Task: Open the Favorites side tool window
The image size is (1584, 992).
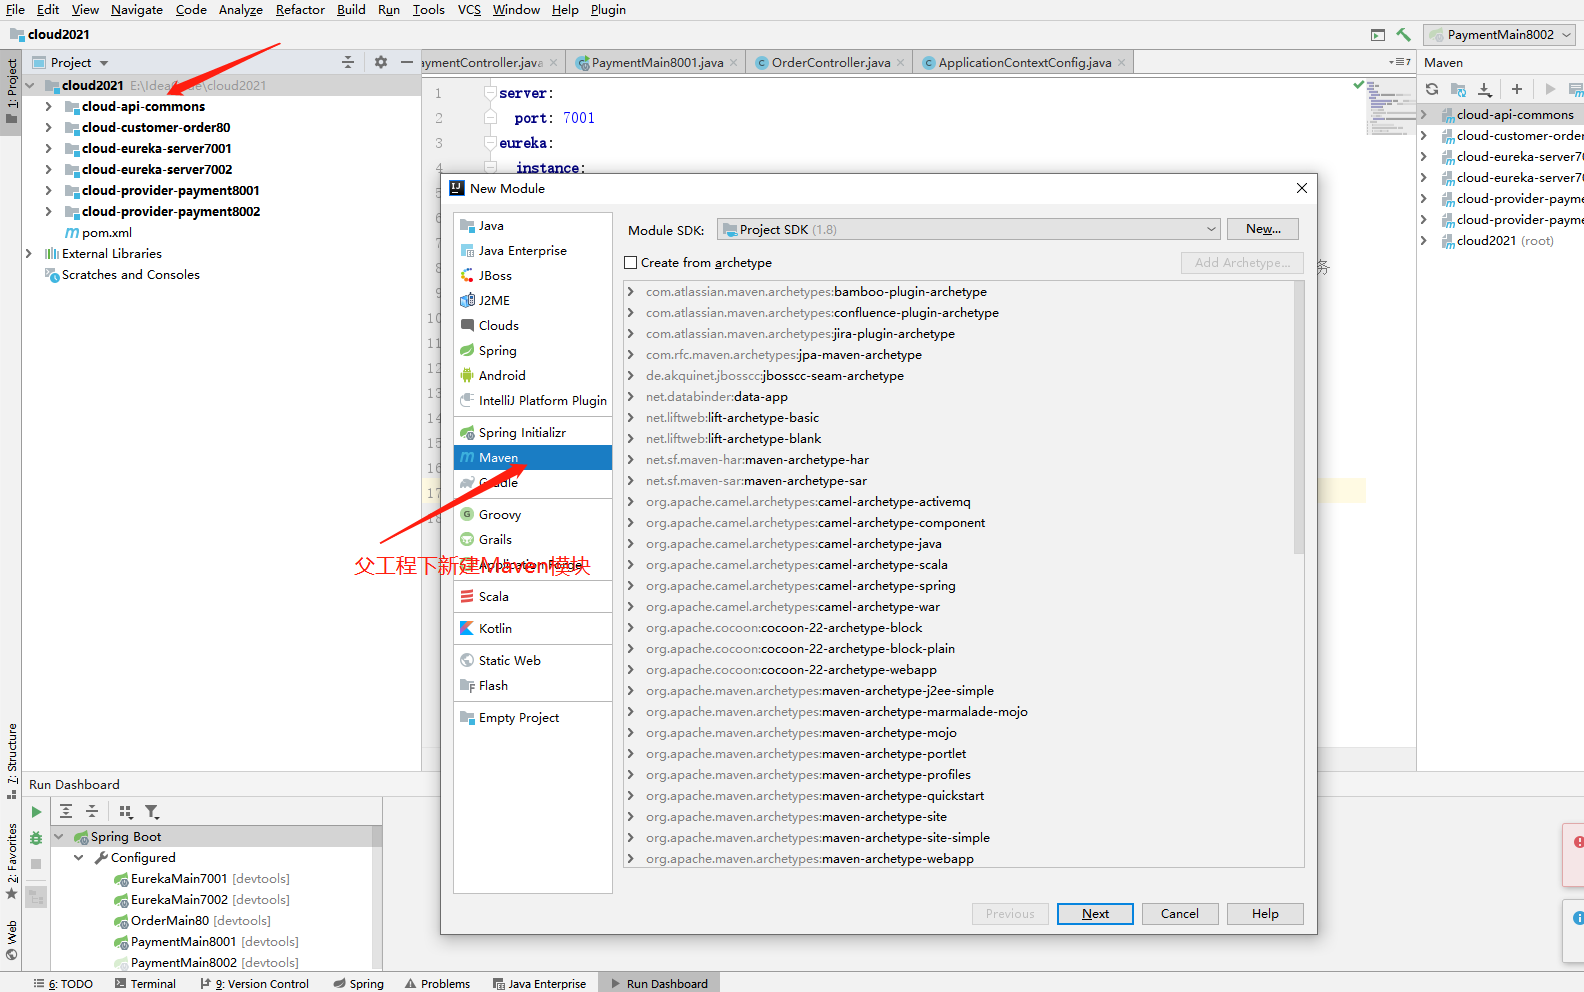Action: click(x=12, y=859)
